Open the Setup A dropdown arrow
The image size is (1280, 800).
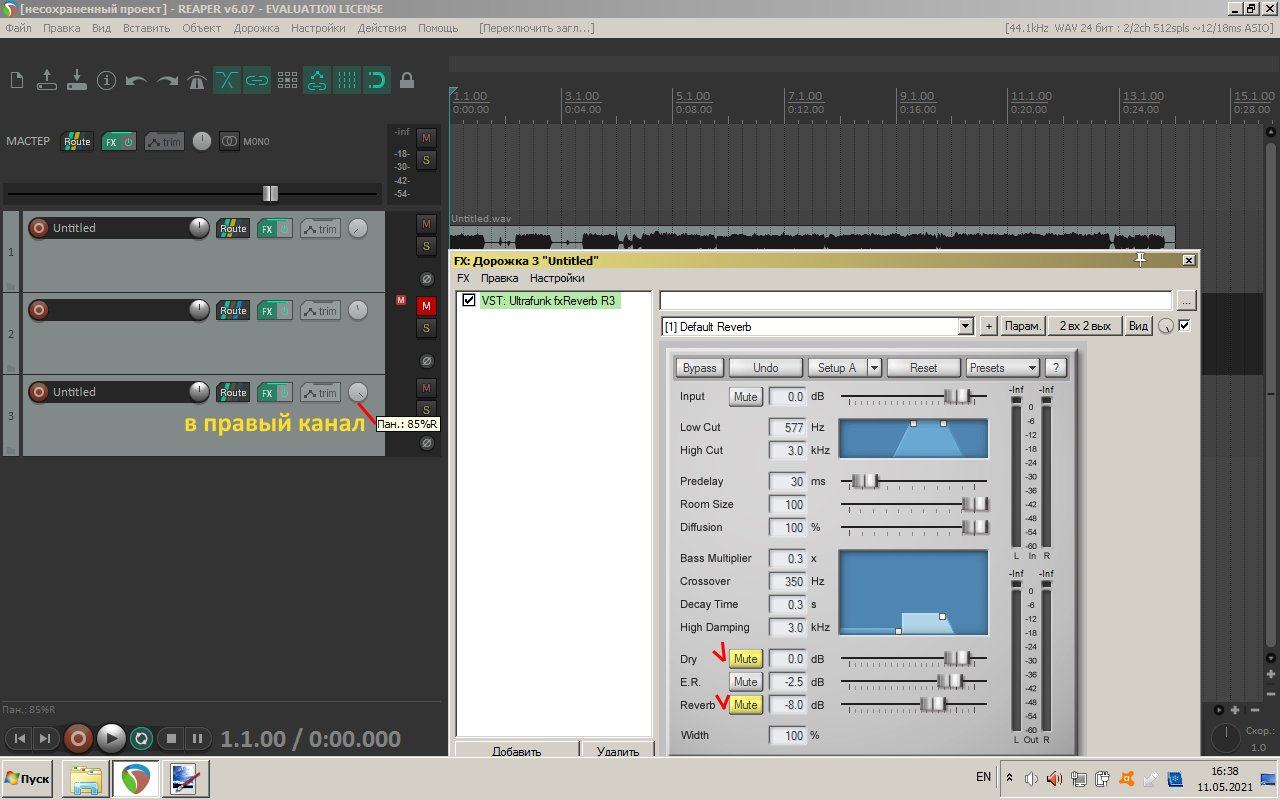click(x=874, y=368)
